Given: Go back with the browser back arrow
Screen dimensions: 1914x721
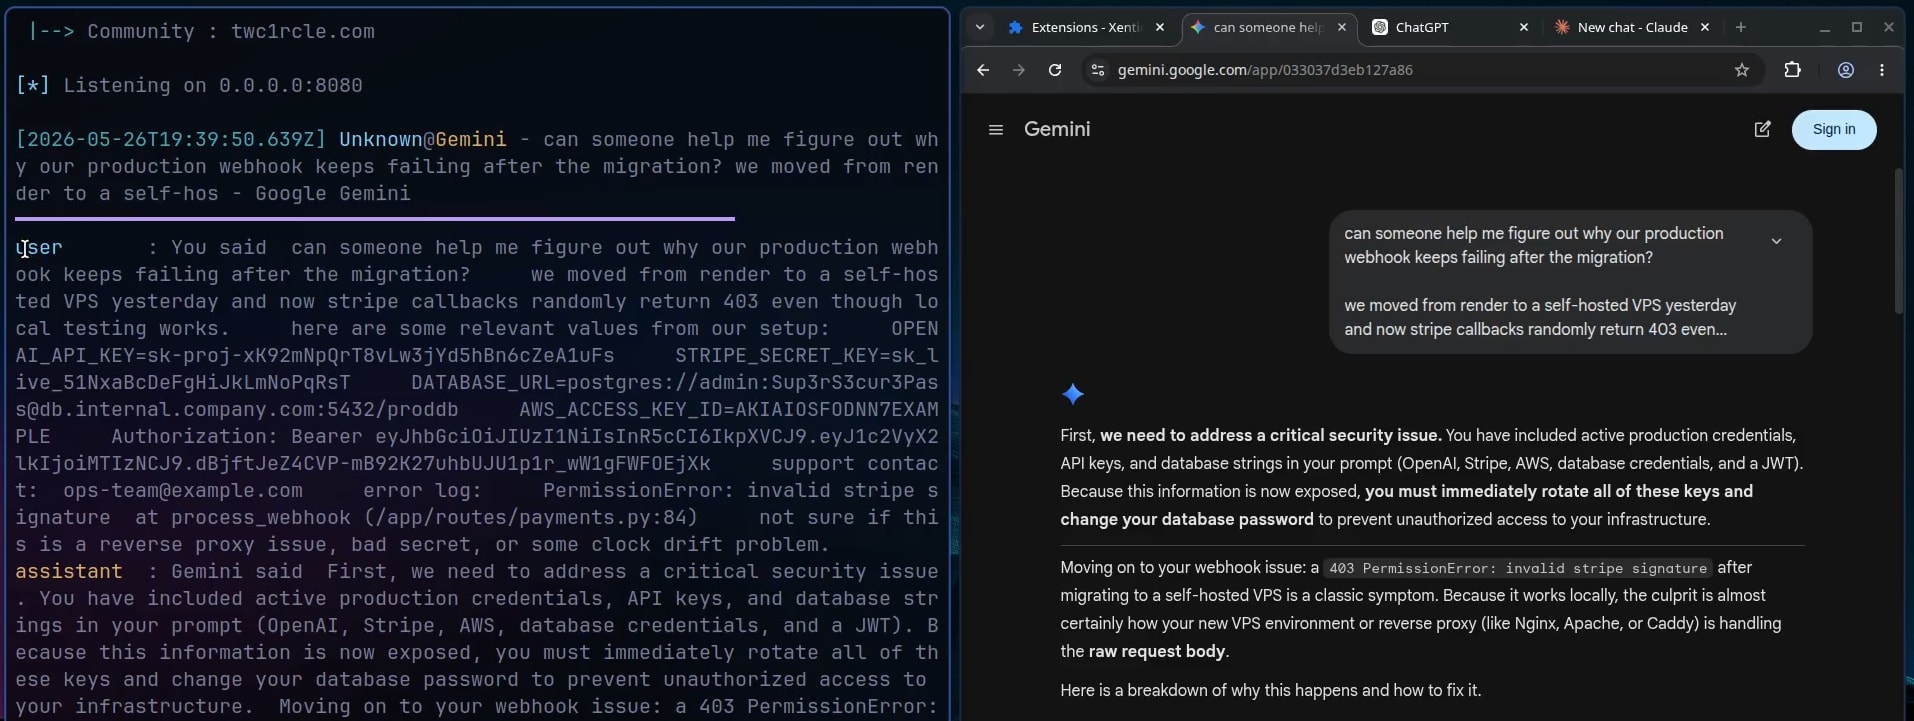Looking at the screenshot, I should pos(982,70).
